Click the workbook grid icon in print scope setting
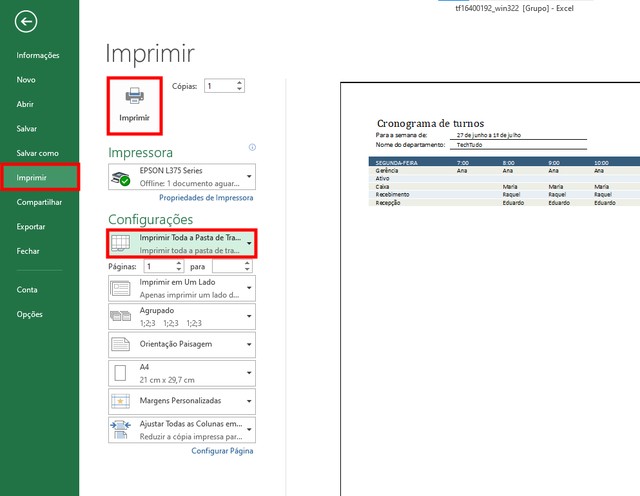Viewport: 640px width, 496px height. click(x=120, y=243)
